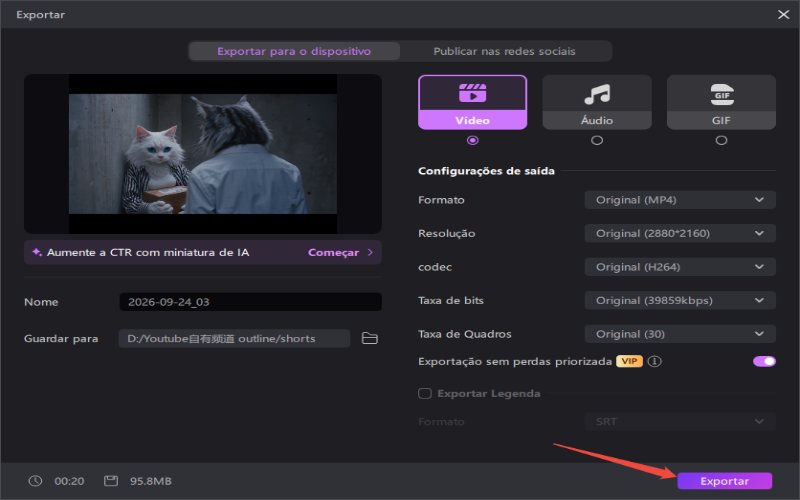Image resolution: width=800 pixels, height=500 pixels.
Task: Click the Taxa de Quadros label
Action: pos(464,334)
